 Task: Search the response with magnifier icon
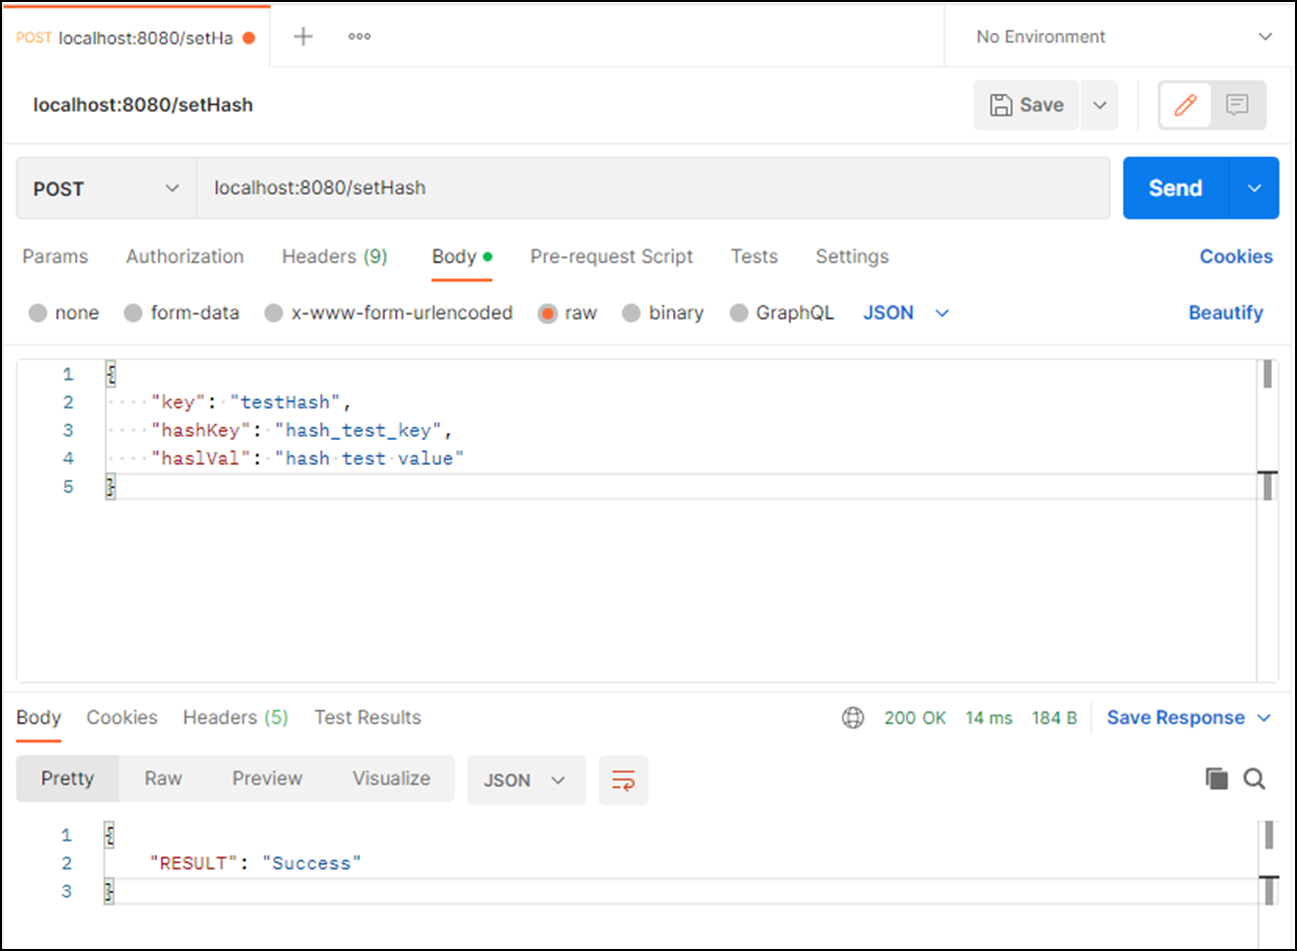click(1254, 779)
